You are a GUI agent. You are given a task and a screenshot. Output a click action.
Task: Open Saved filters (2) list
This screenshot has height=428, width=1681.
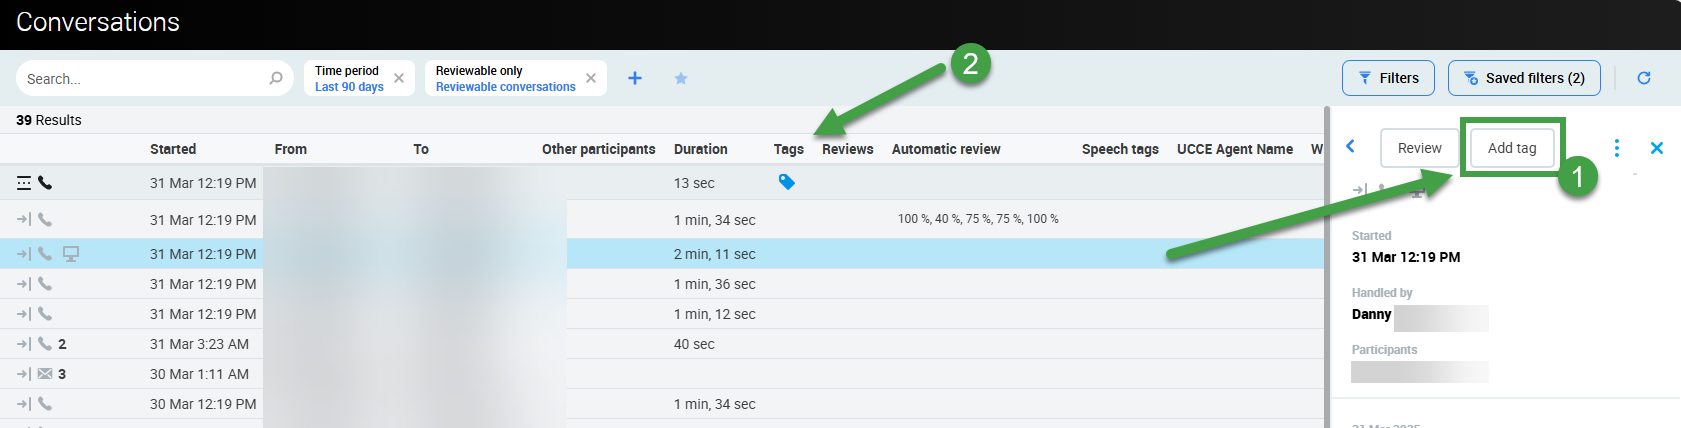point(1524,78)
